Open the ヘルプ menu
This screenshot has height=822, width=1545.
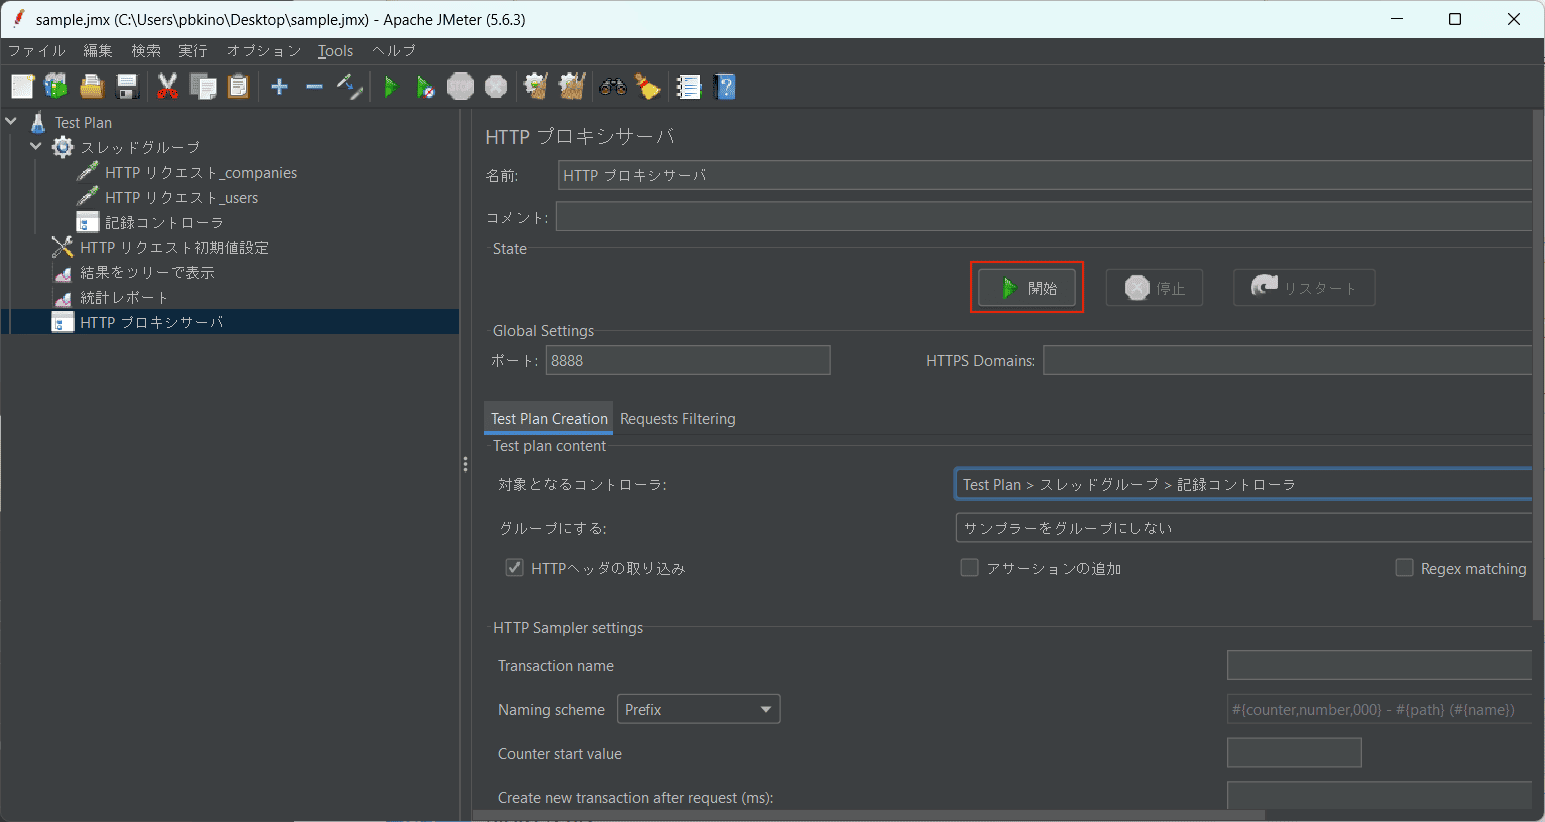(394, 51)
